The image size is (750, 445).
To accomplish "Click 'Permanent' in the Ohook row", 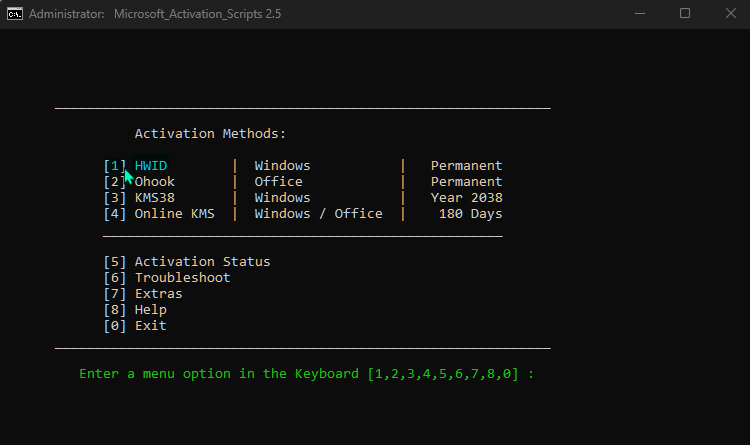I will pos(466,182).
